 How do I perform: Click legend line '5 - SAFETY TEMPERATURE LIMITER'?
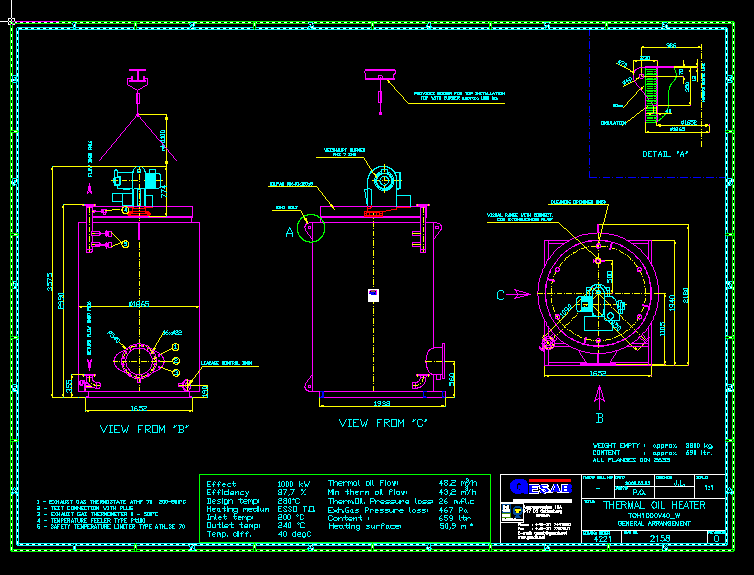pyautogui.click(x=111, y=526)
